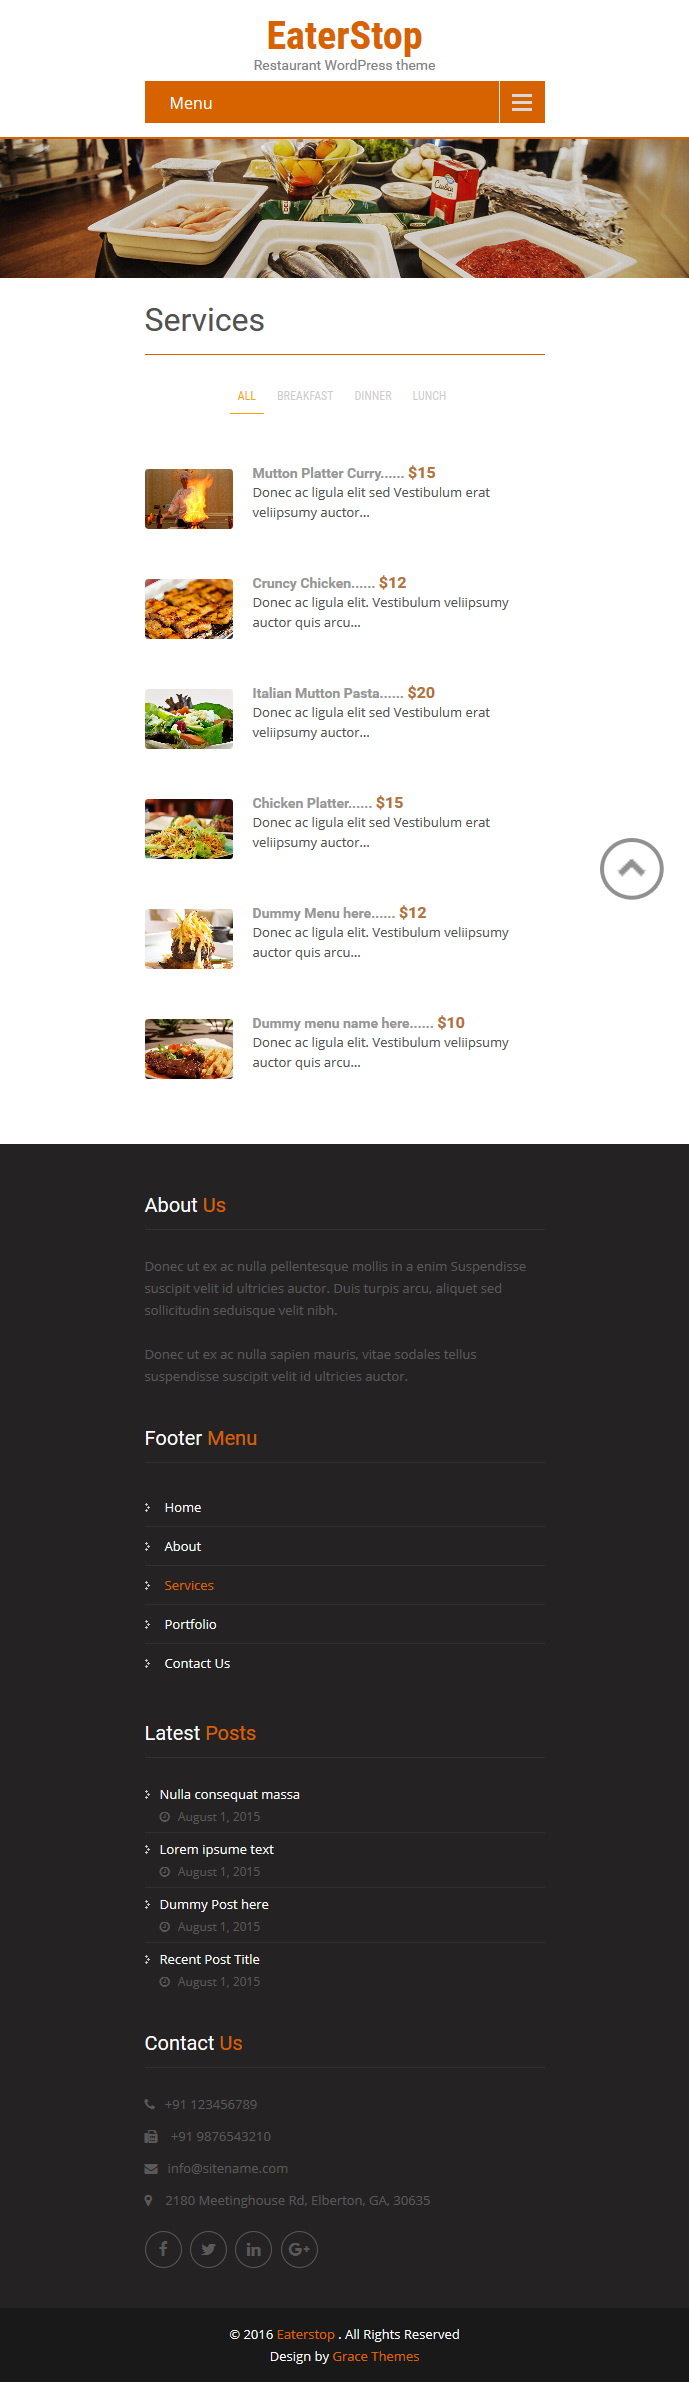Open the Contact Us footer link
This screenshot has height=2382, width=689.
click(197, 1663)
